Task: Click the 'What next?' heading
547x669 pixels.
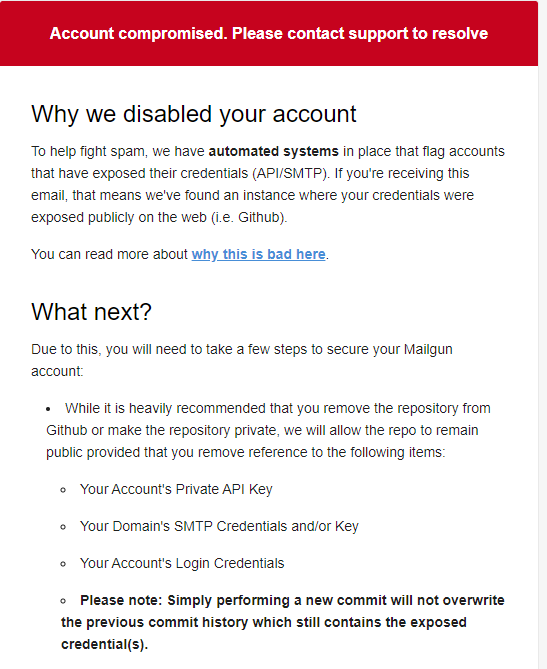Action: (x=91, y=311)
